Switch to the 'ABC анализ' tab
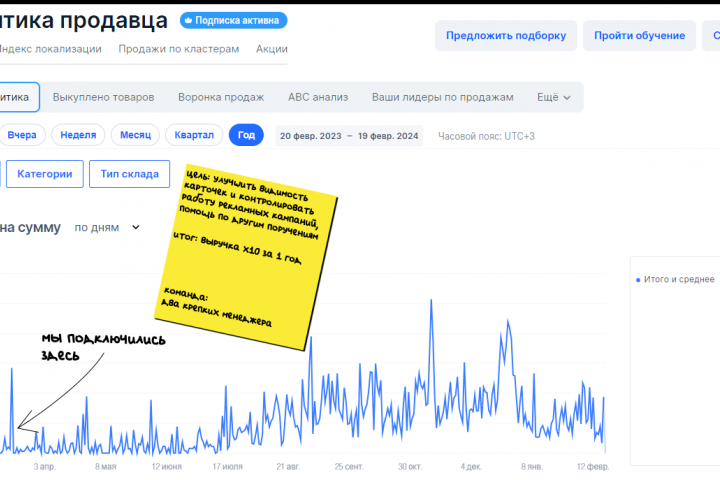Image resolution: width=720 pixels, height=480 pixels. point(318,97)
